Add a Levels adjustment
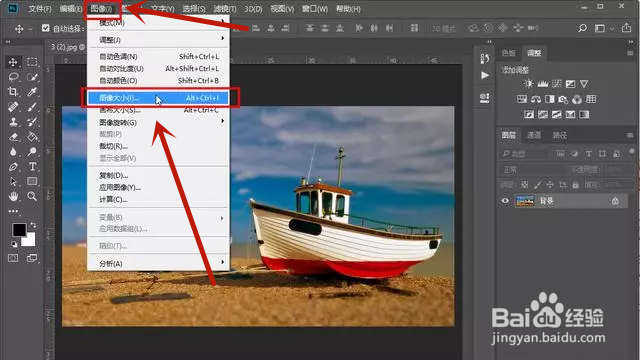640x360 pixels. click(542, 84)
